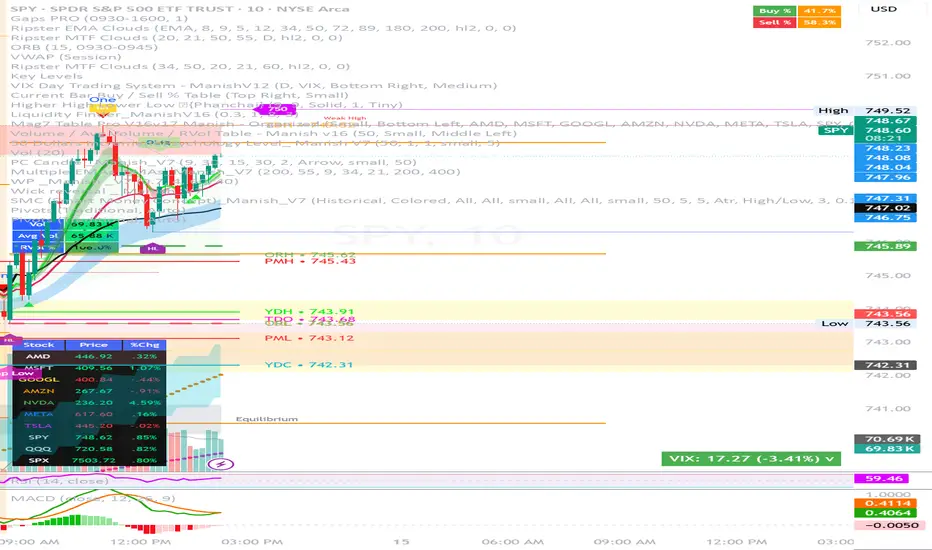Select the ORB (15, 0930-0945) indicator legend
932x550 pixels.
tap(84, 47)
